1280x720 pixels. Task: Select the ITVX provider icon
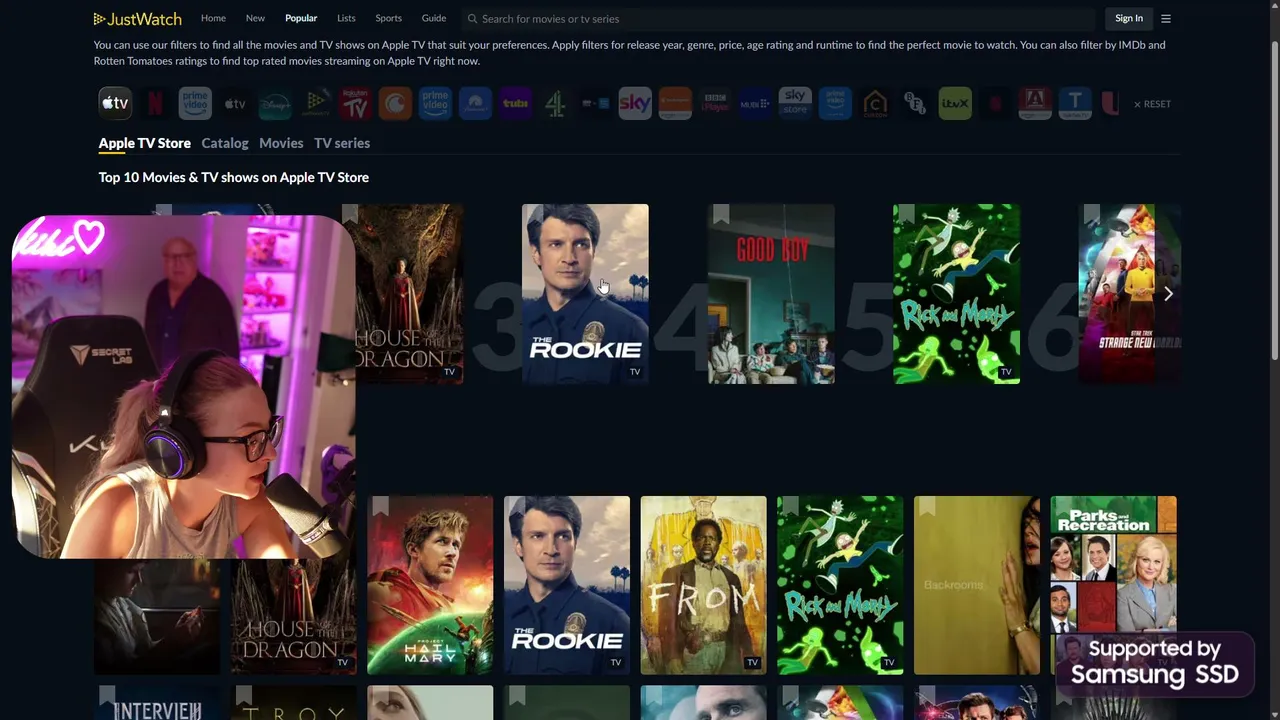click(x=955, y=103)
